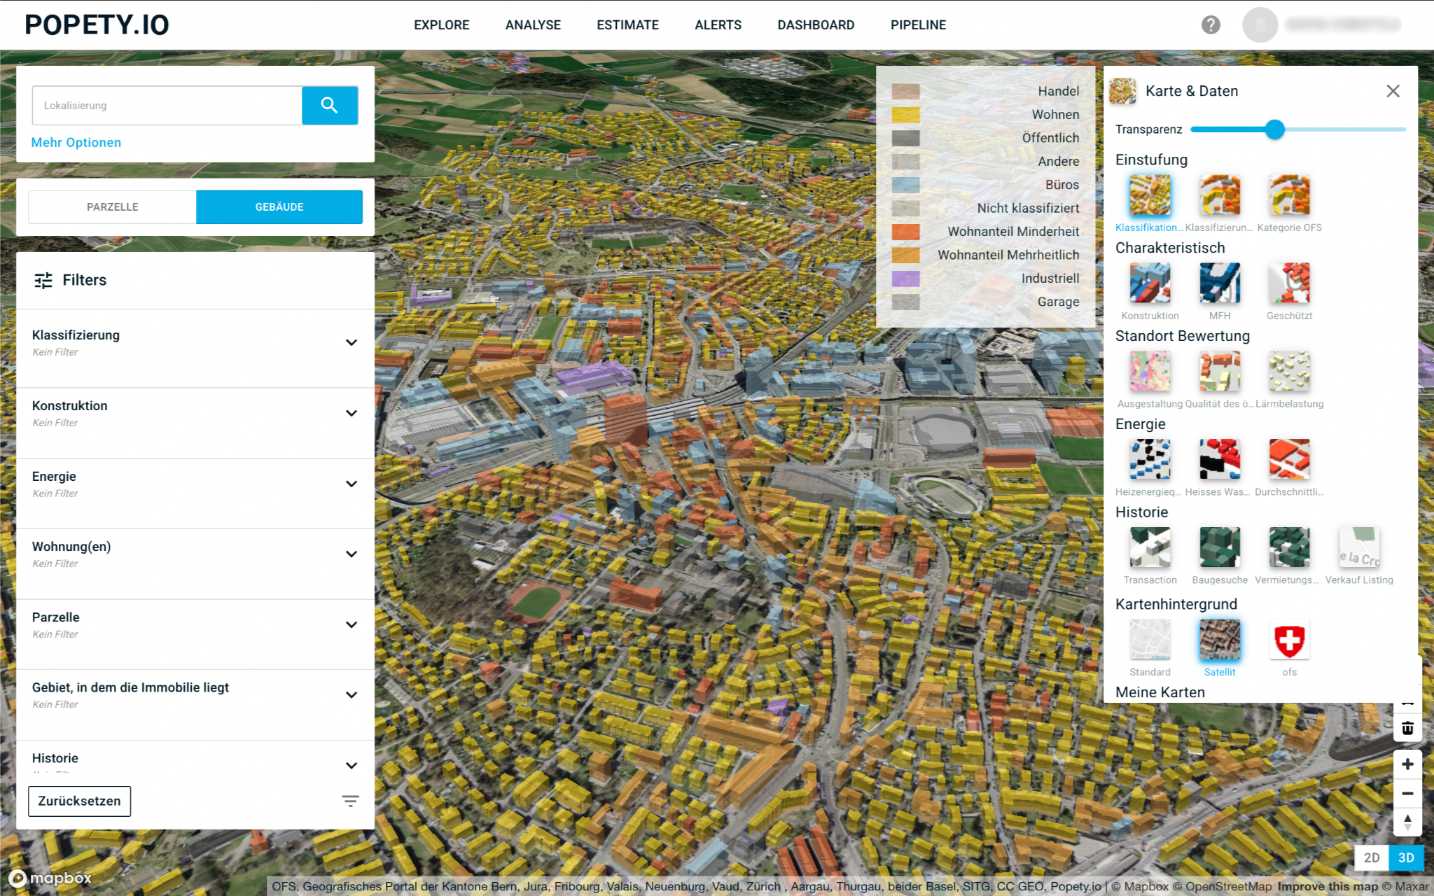The image size is (1434, 896).
Task: Click the Transparenz slider handle
Action: click(x=1274, y=129)
